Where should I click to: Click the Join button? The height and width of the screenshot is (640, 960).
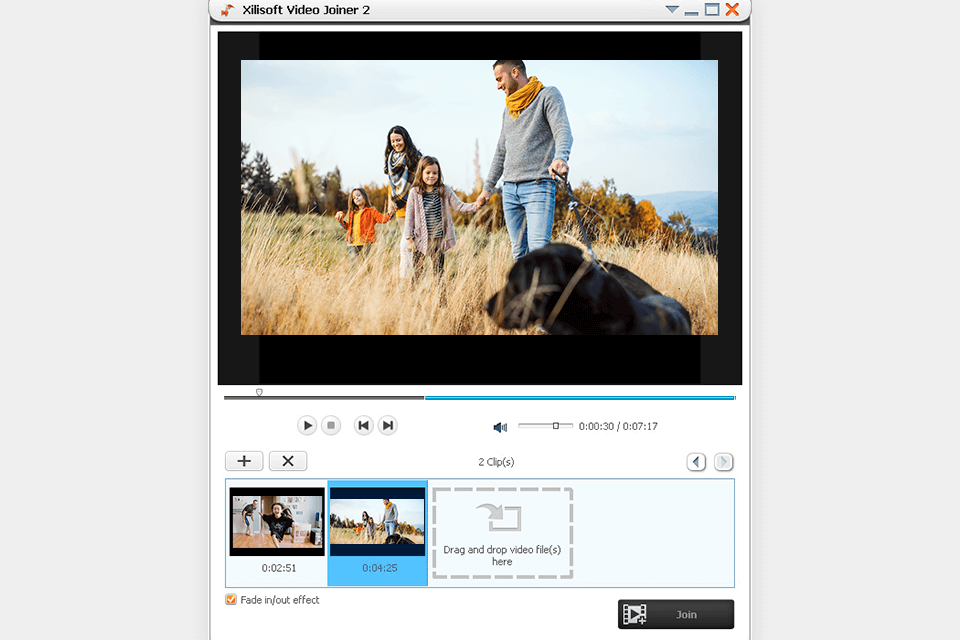[x=676, y=614]
